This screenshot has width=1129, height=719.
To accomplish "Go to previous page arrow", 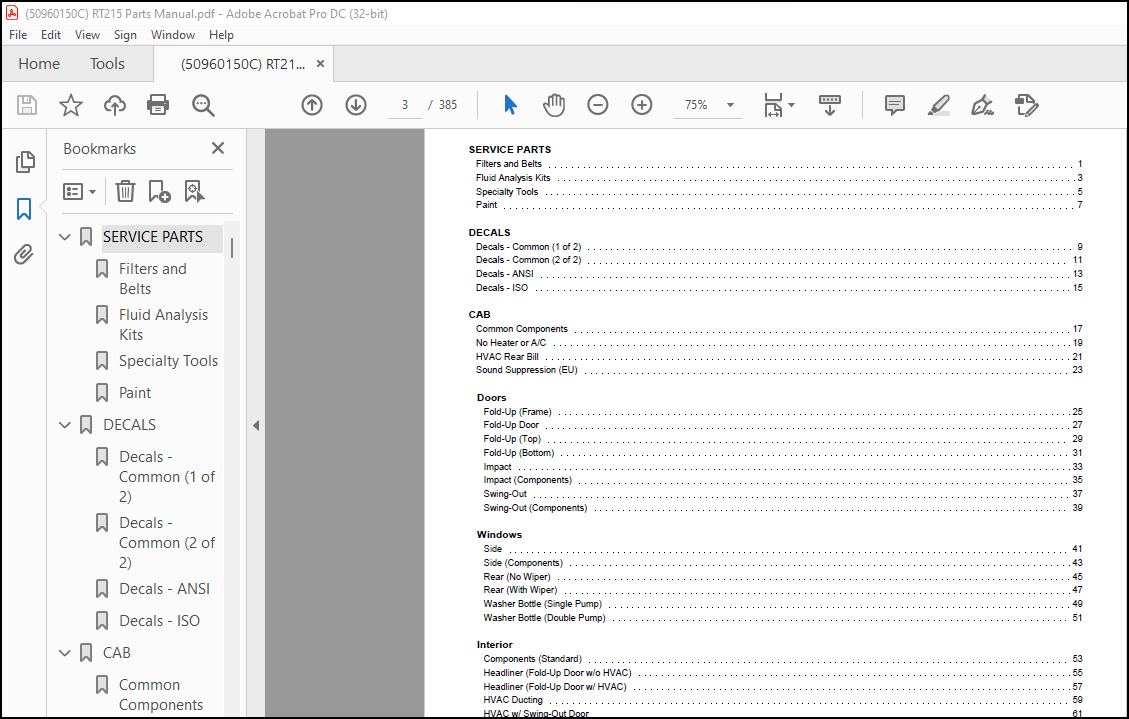I will (x=312, y=105).
